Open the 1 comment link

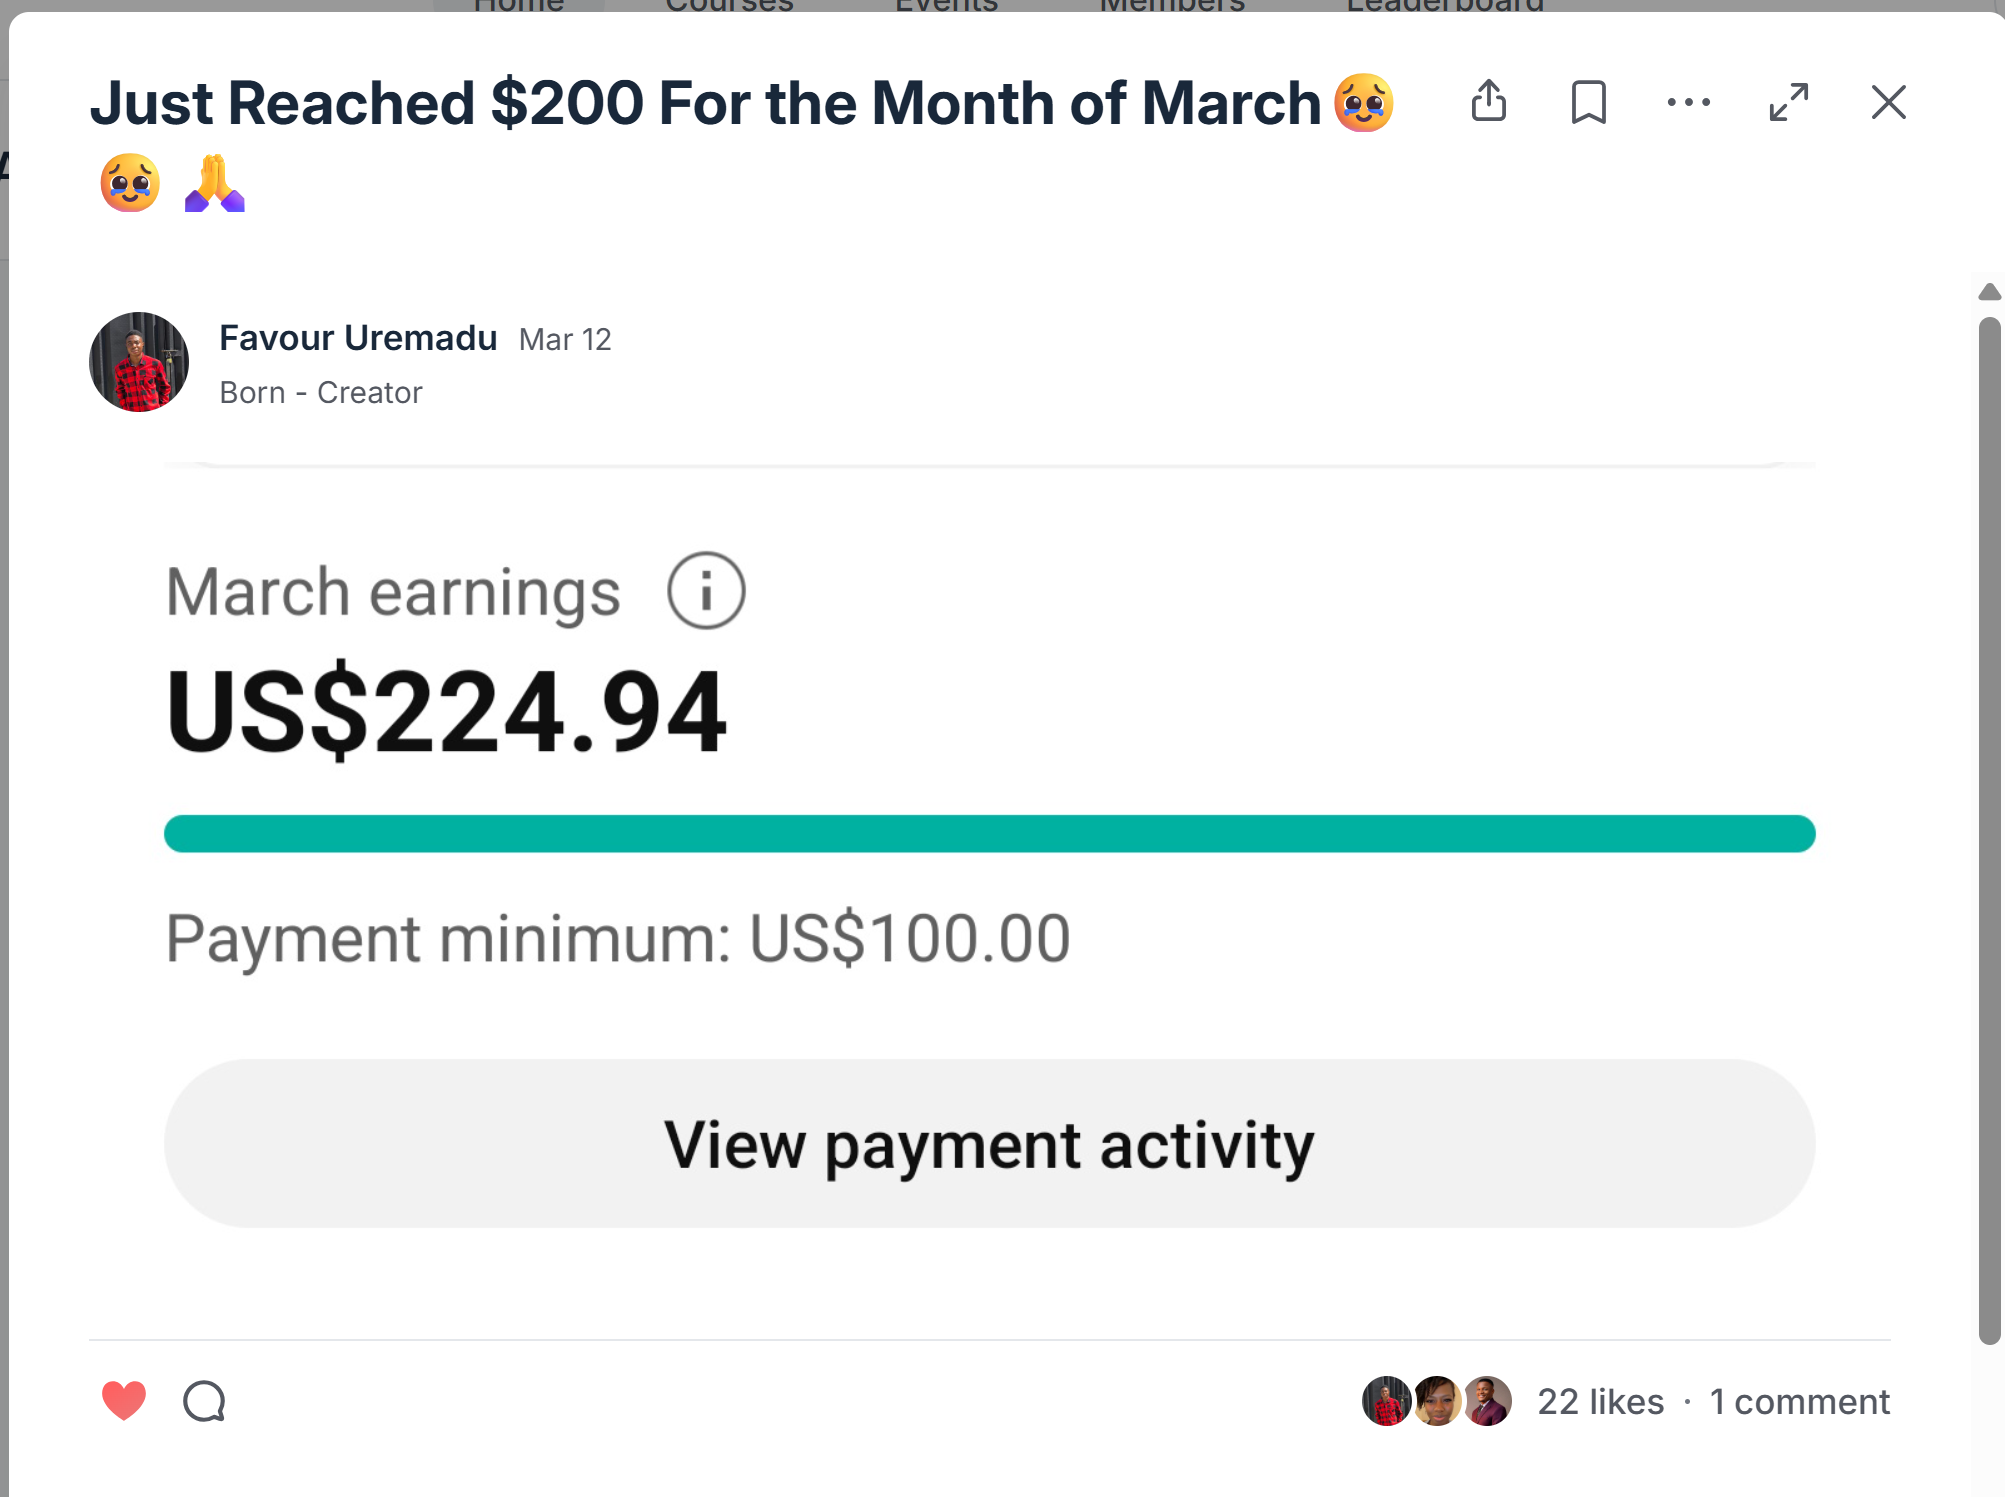point(1799,1402)
